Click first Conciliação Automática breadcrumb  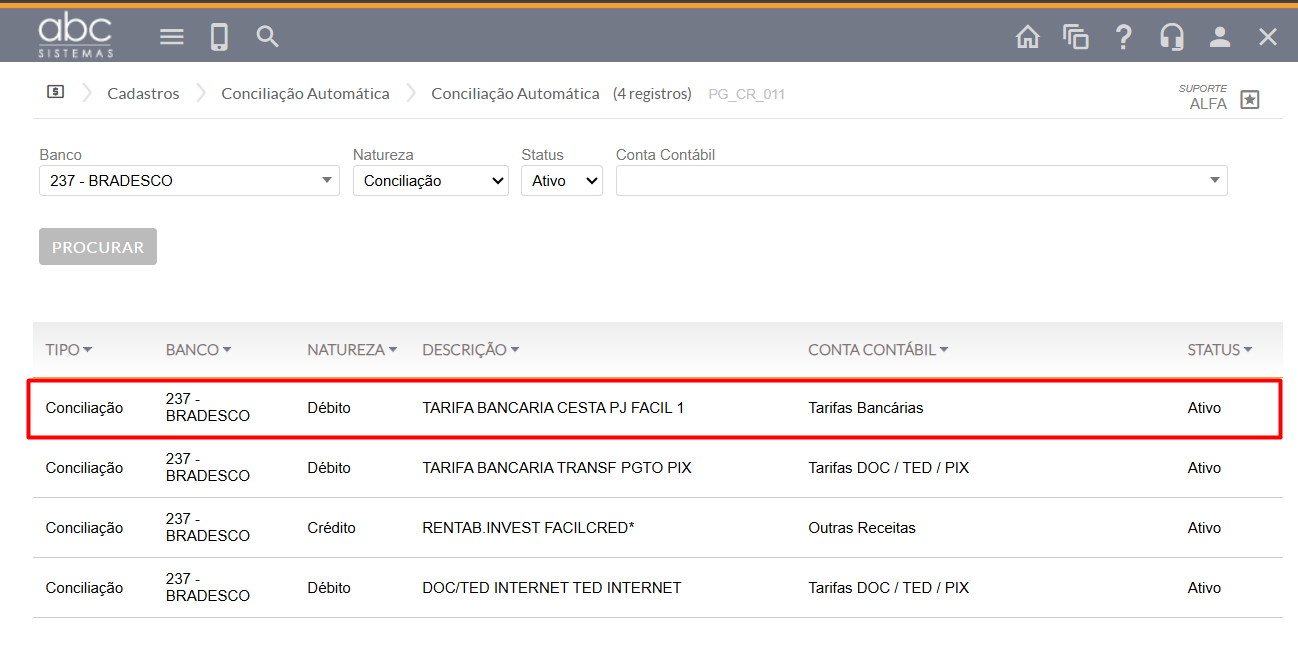pos(305,93)
